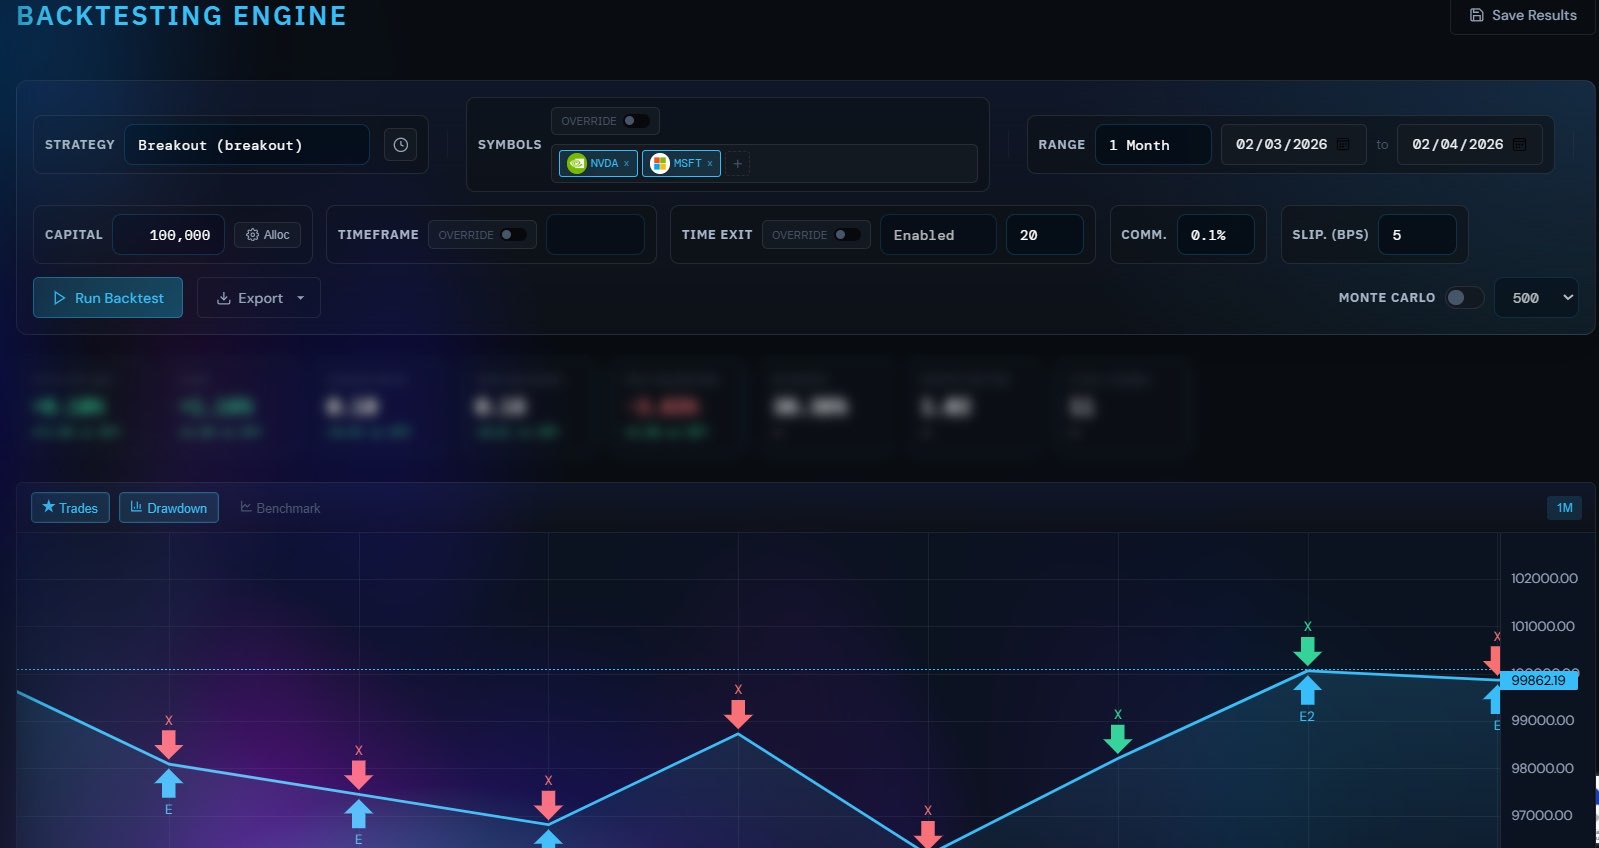This screenshot has width=1599, height=848.
Task: Open the empty timeframe dropdown
Action: (x=595, y=235)
